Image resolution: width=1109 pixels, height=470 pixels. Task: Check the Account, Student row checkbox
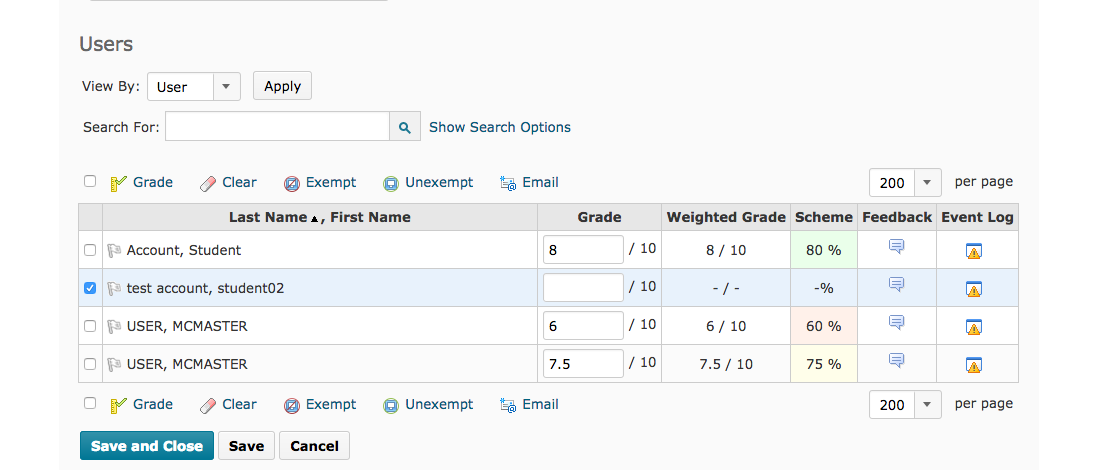pos(90,250)
